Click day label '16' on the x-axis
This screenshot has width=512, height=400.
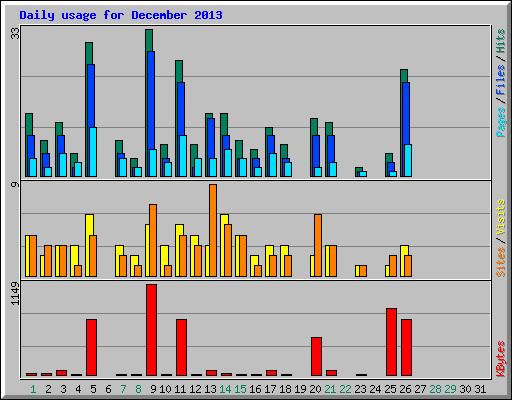point(255,389)
